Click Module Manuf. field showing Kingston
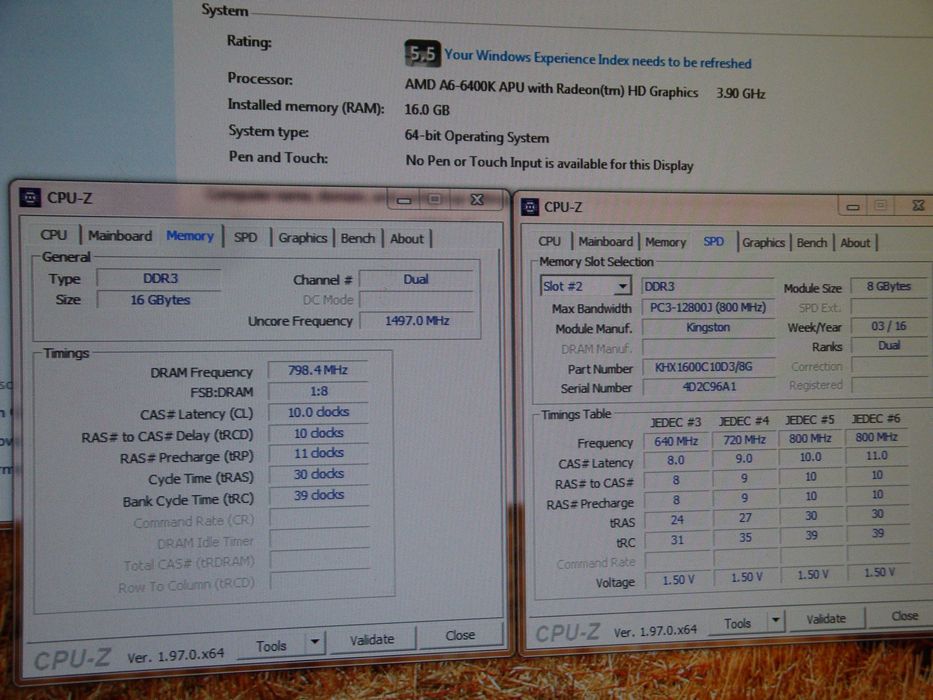The image size is (933, 700). coord(707,327)
